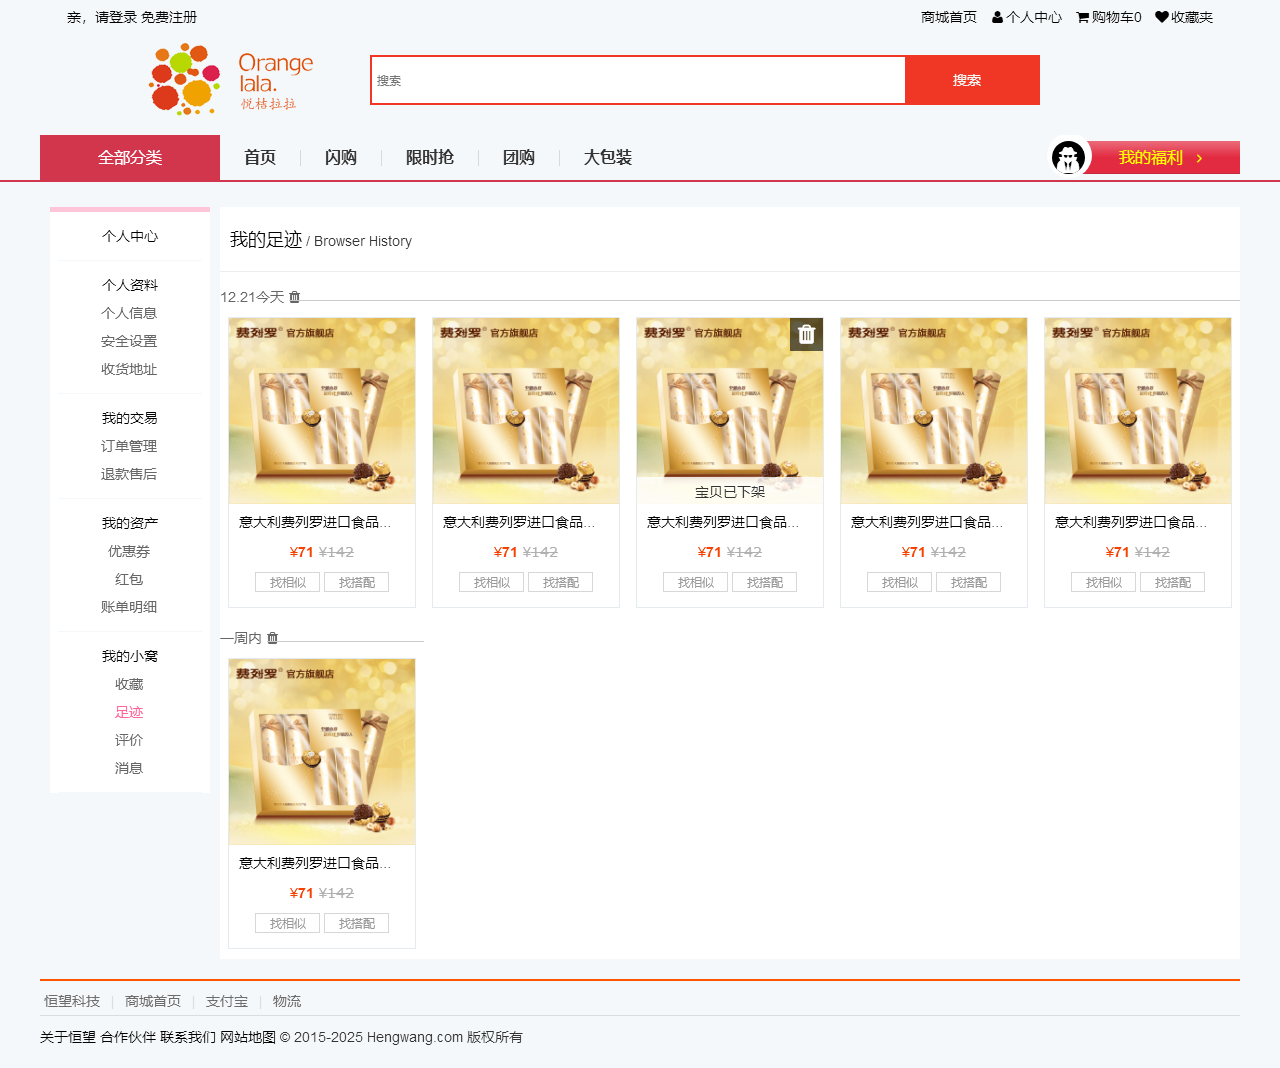Click 找搭配 on the 一周内 product
This screenshot has height=1068, width=1280.
click(x=356, y=924)
